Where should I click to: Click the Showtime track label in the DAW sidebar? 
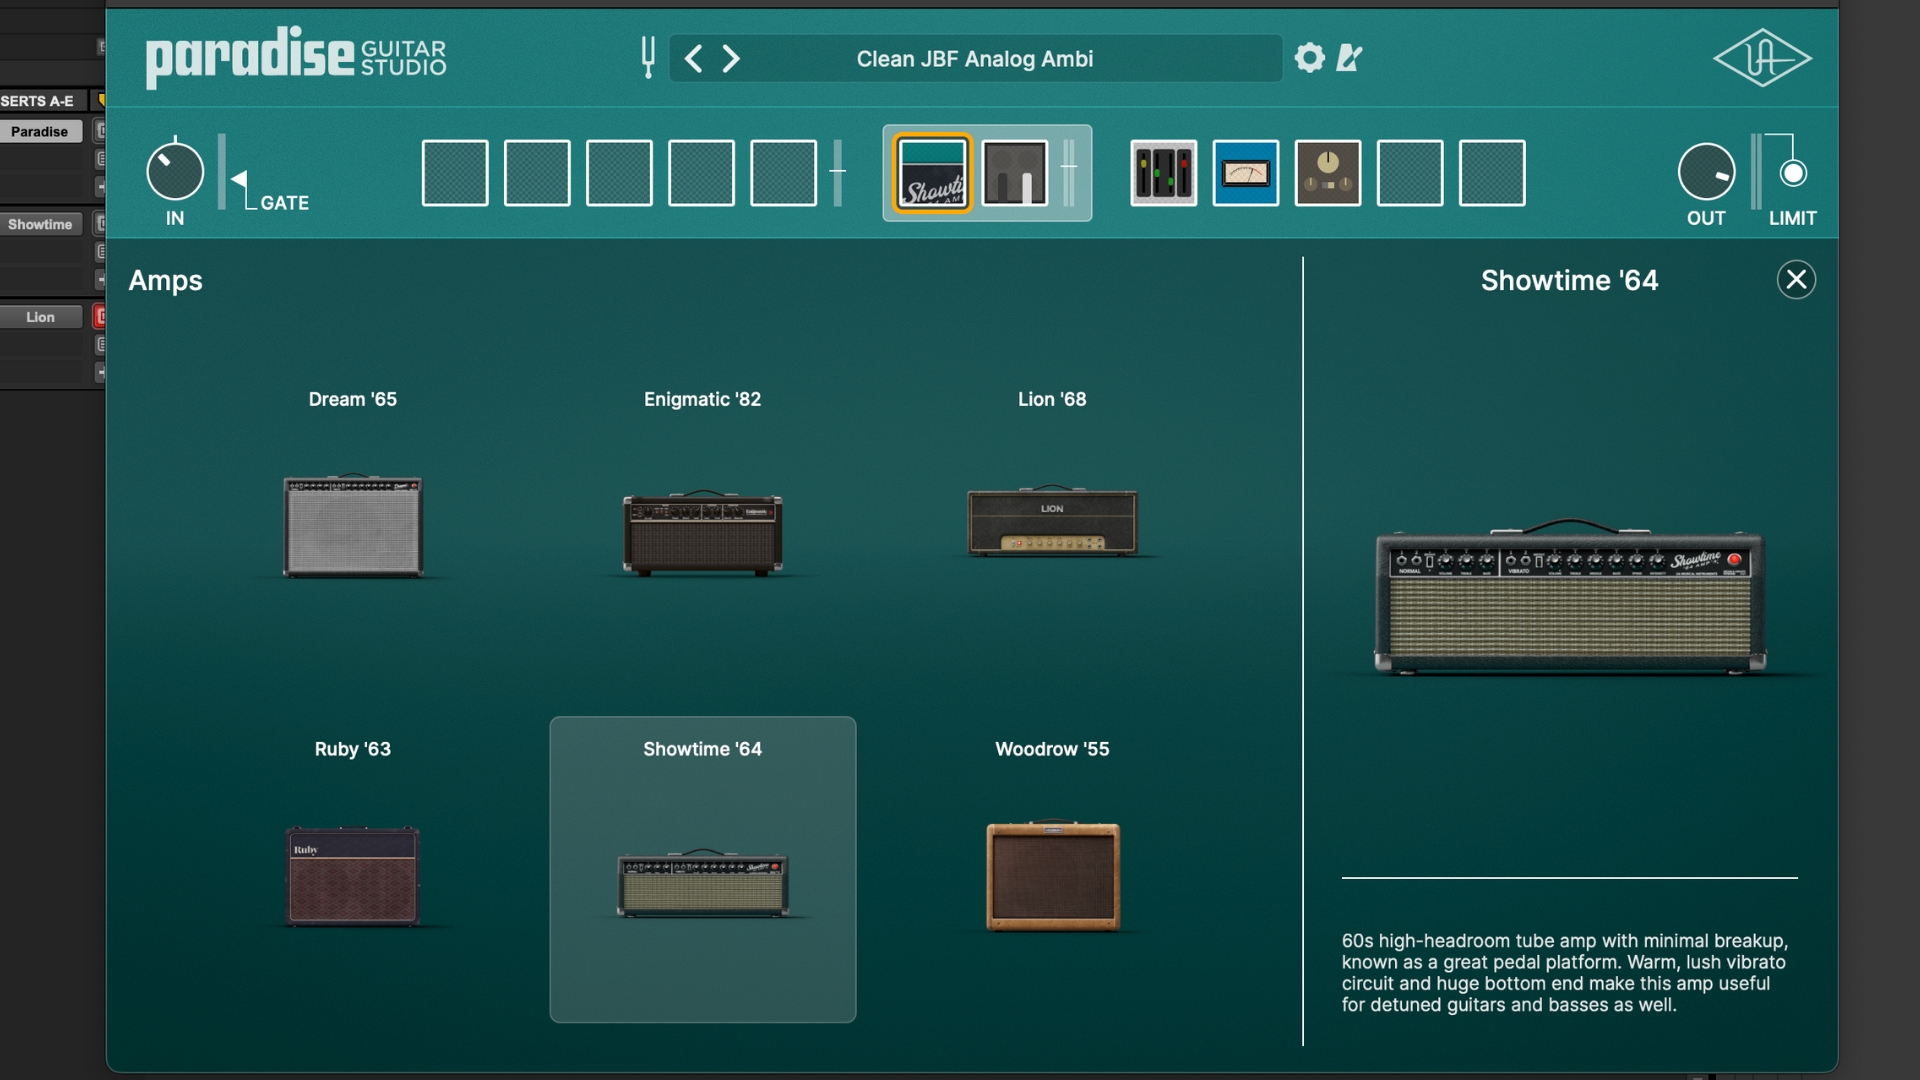[41, 224]
